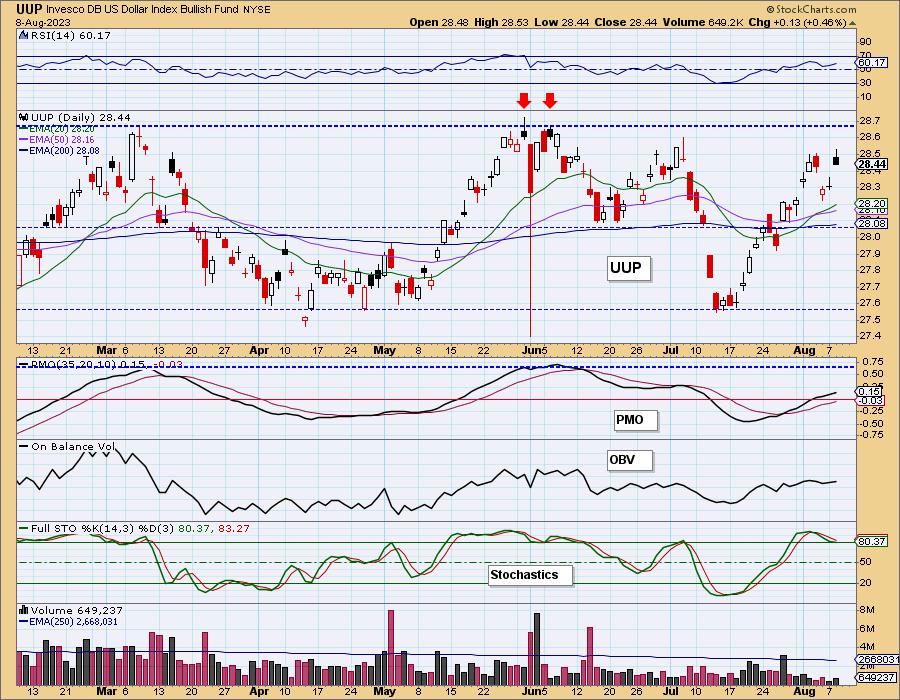The image size is (900, 700).
Task: Click the RSI(14) 60.17 legend
Action: pyautogui.click(x=70, y=36)
